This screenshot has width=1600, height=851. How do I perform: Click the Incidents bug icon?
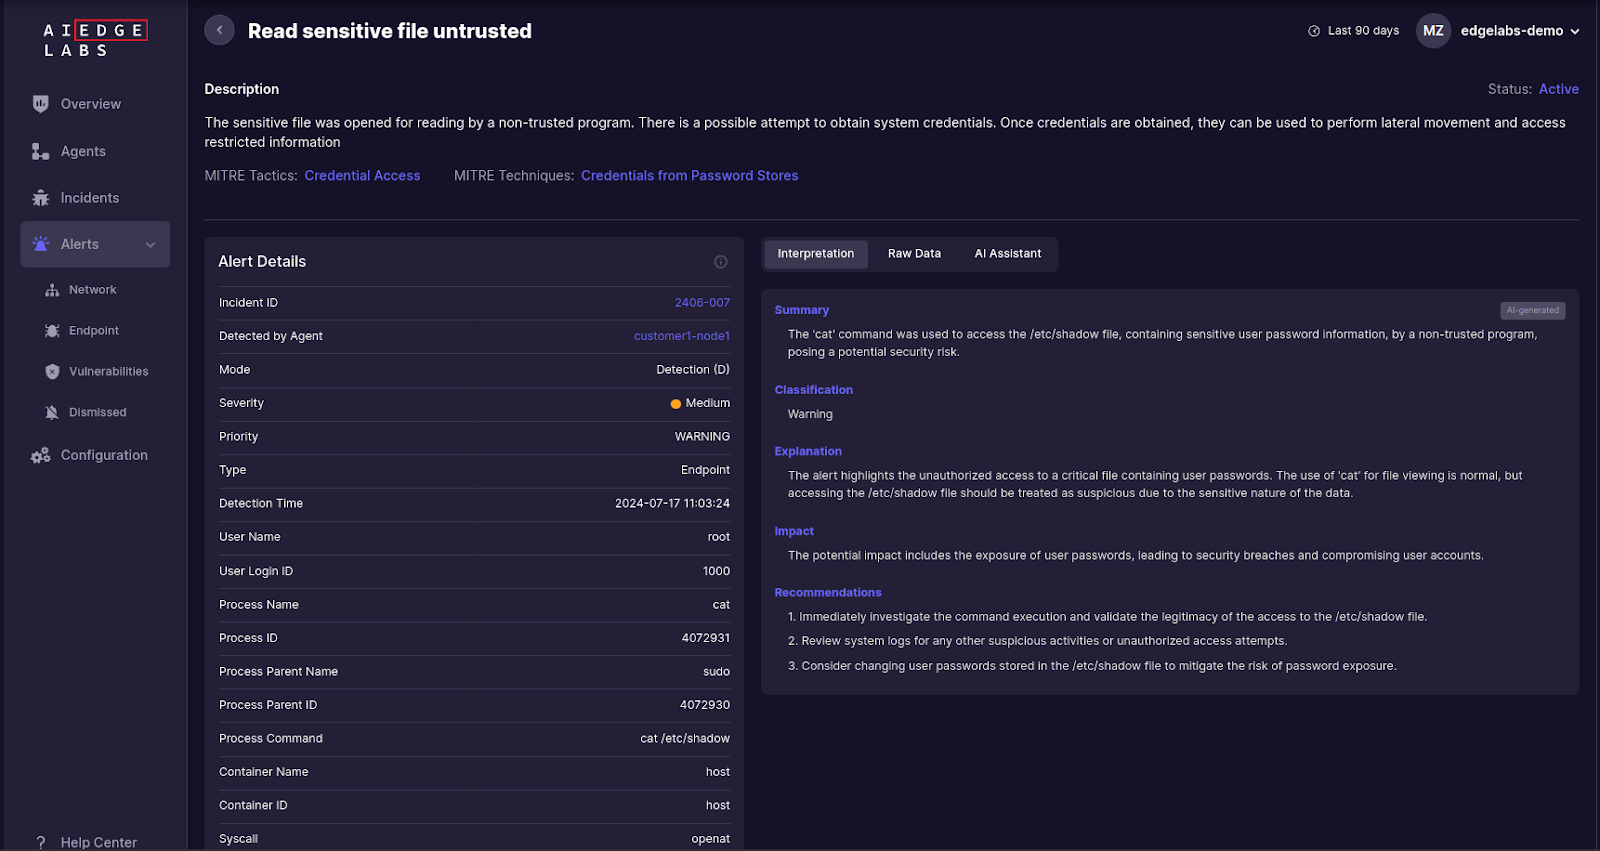click(41, 198)
